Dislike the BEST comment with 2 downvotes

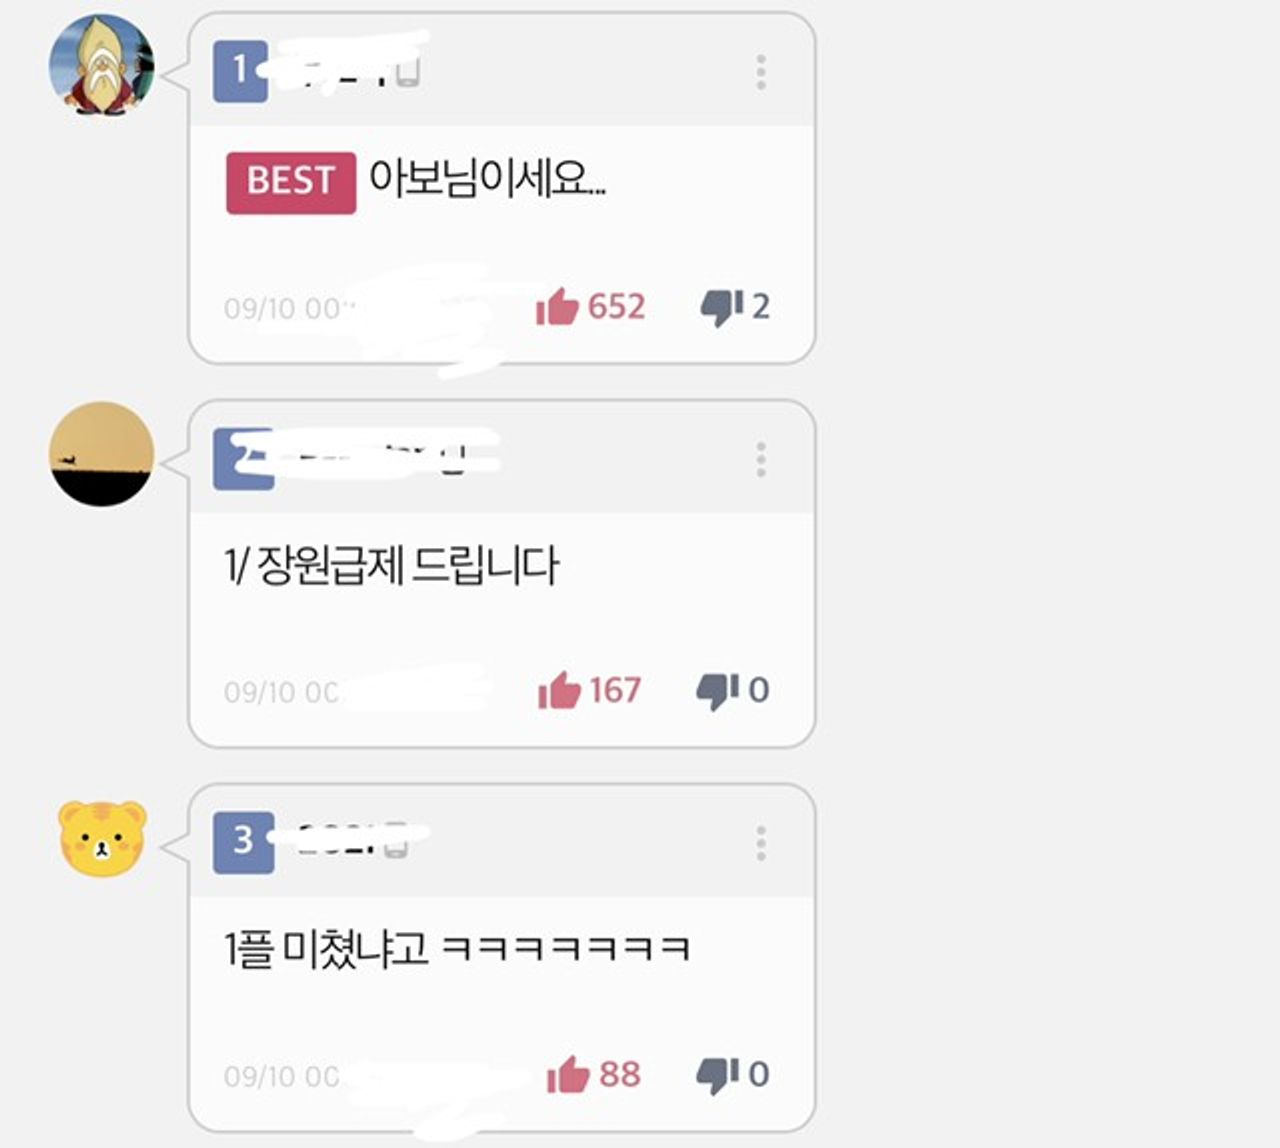click(722, 307)
